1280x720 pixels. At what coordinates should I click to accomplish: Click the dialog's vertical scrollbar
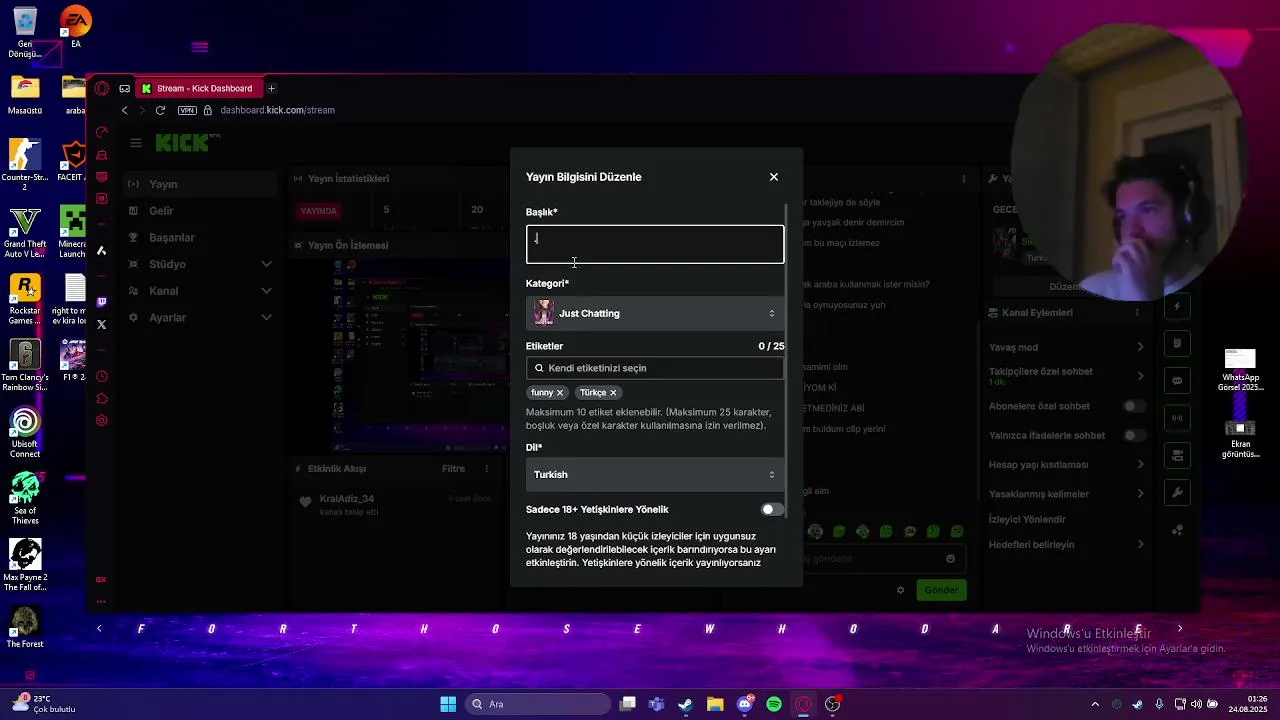click(788, 360)
